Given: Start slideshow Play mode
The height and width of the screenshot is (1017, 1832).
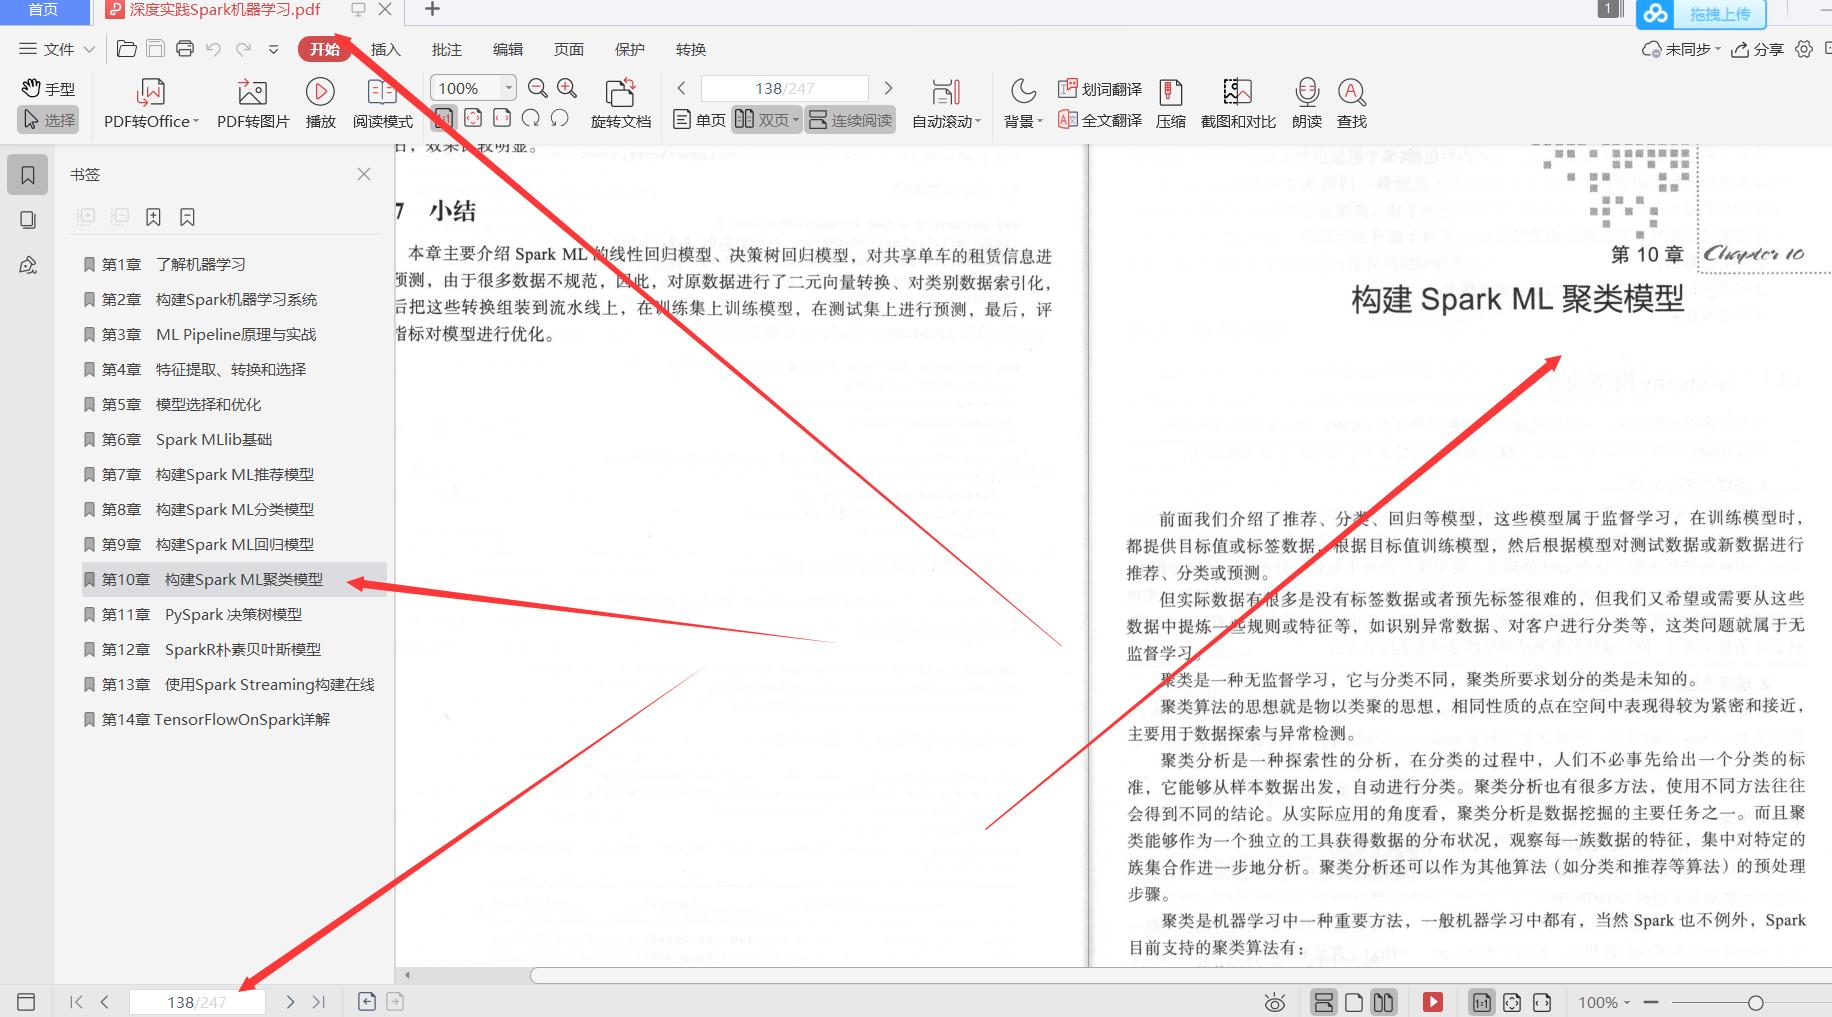Looking at the screenshot, I should [320, 104].
